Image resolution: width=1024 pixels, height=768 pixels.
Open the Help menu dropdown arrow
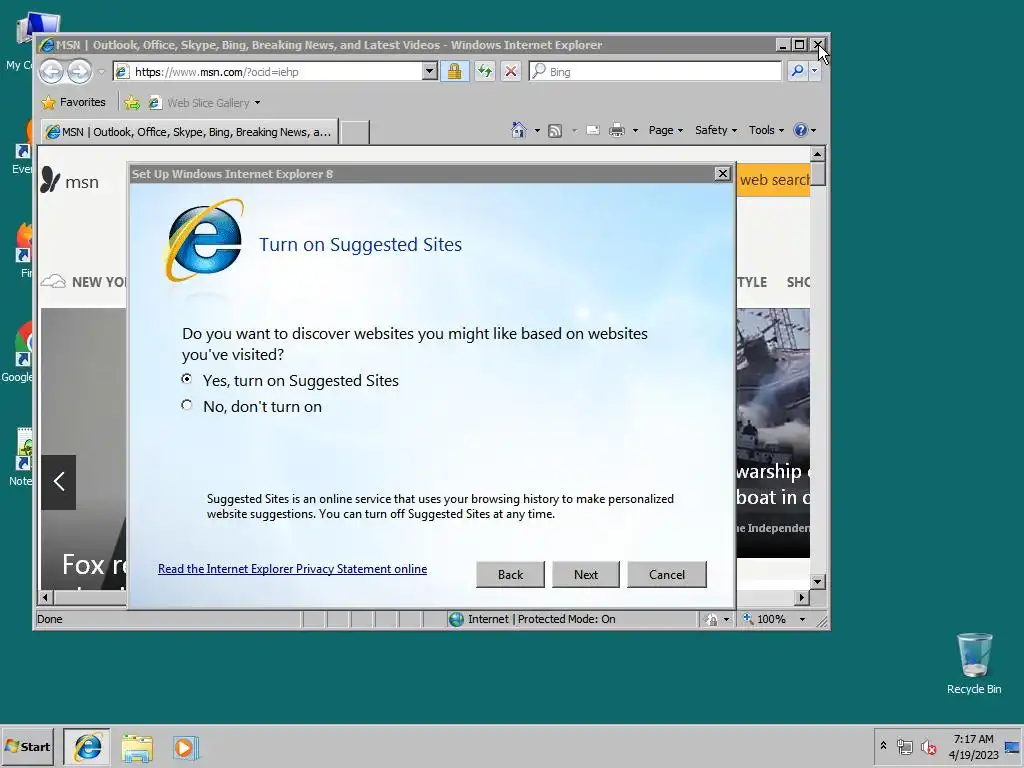point(813,131)
